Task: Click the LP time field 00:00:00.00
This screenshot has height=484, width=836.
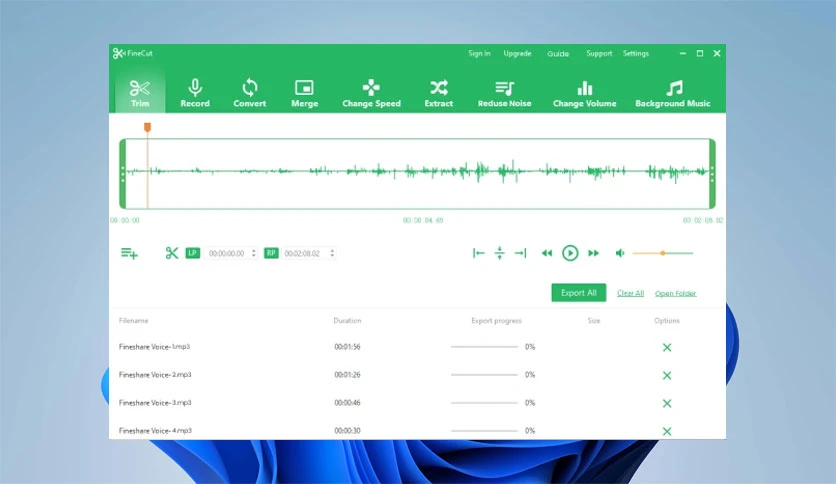Action: point(227,253)
